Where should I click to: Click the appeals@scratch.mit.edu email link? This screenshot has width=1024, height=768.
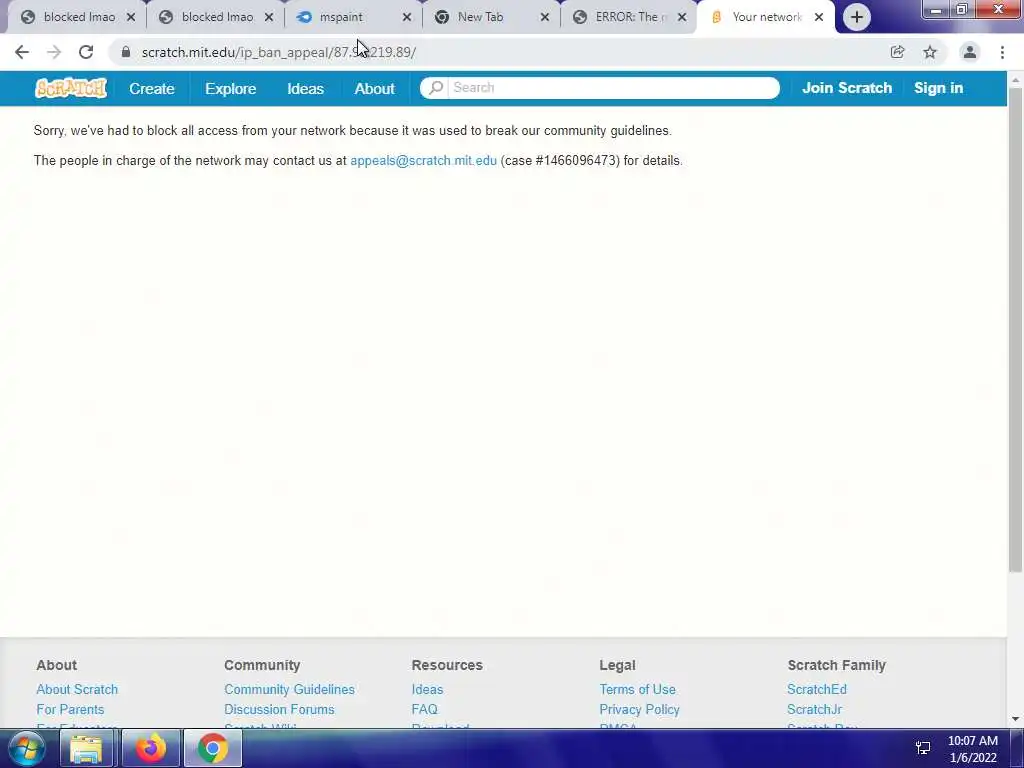(x=423, y=161)
